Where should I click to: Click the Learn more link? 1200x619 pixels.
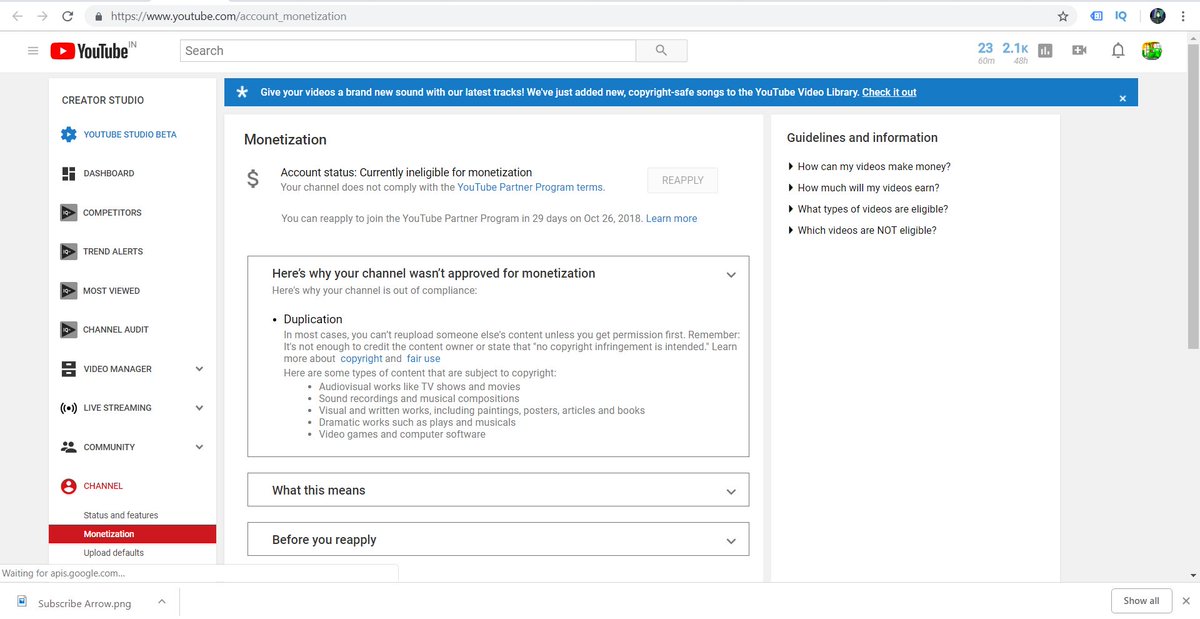pos(671,218)
